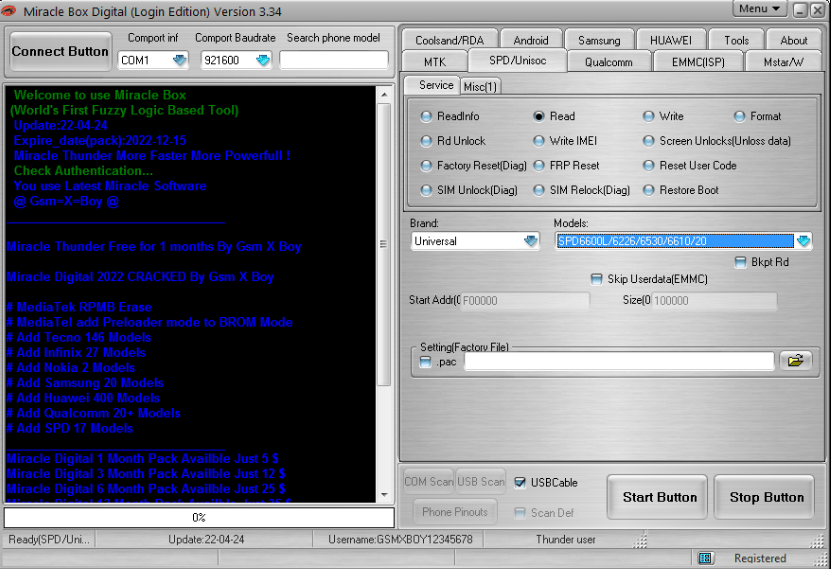The width and height of the screenshot is (831, 569).
Task: Click Username:GSMXBOY12345678 in status bar
Action: click(x=400, y=539)
